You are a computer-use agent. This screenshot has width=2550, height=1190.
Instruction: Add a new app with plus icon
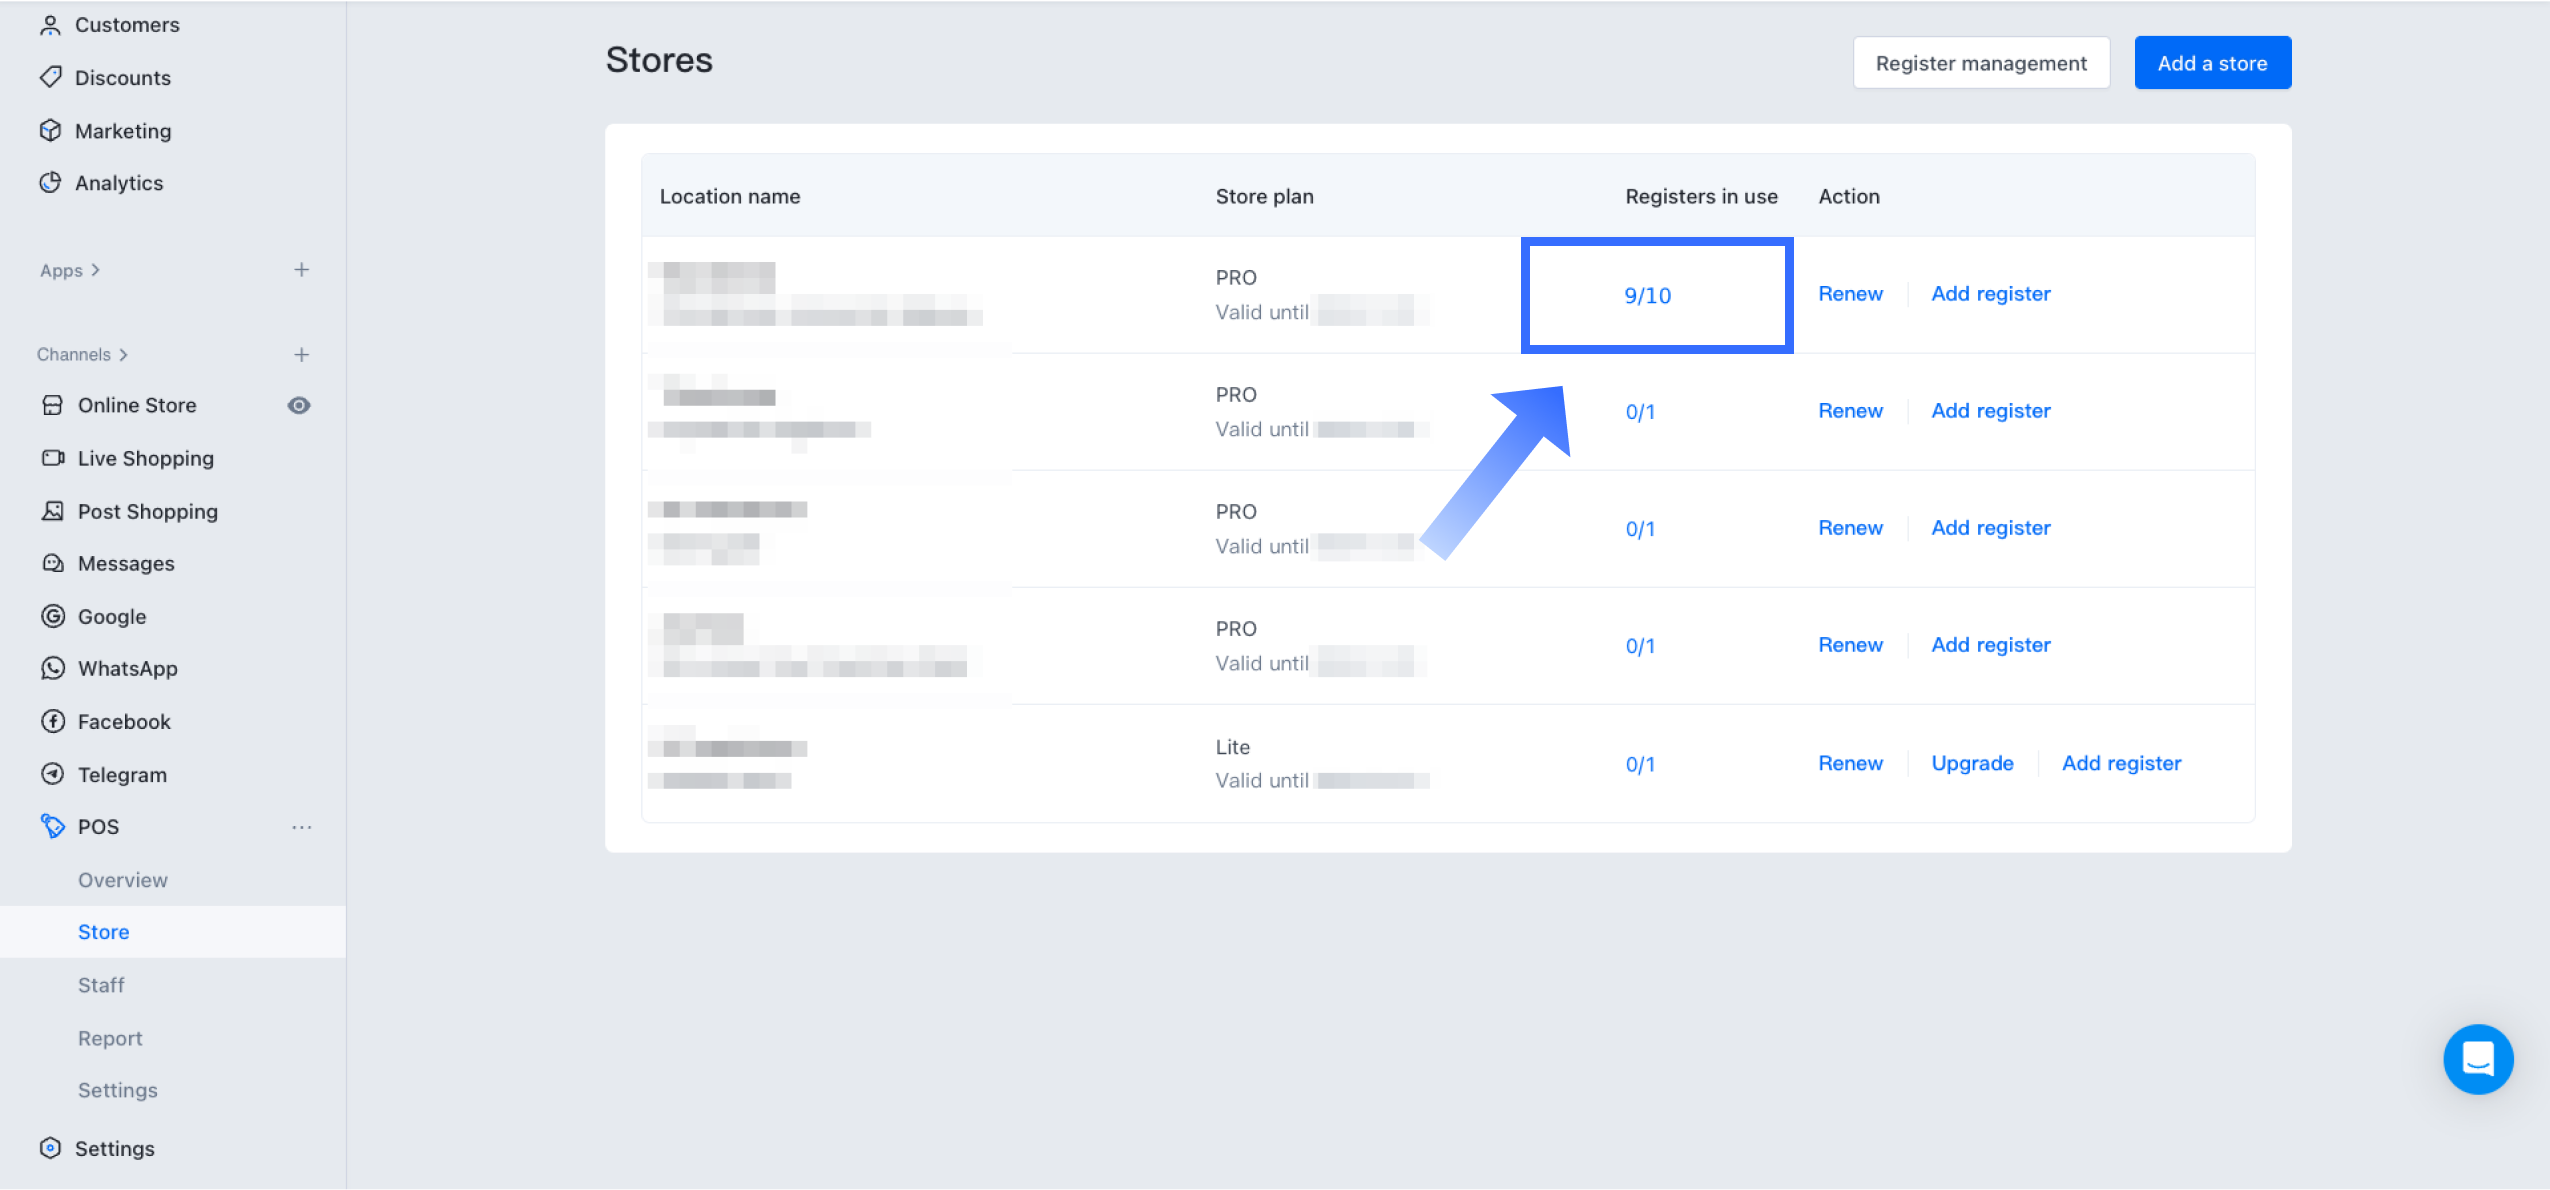coord(301,270)
